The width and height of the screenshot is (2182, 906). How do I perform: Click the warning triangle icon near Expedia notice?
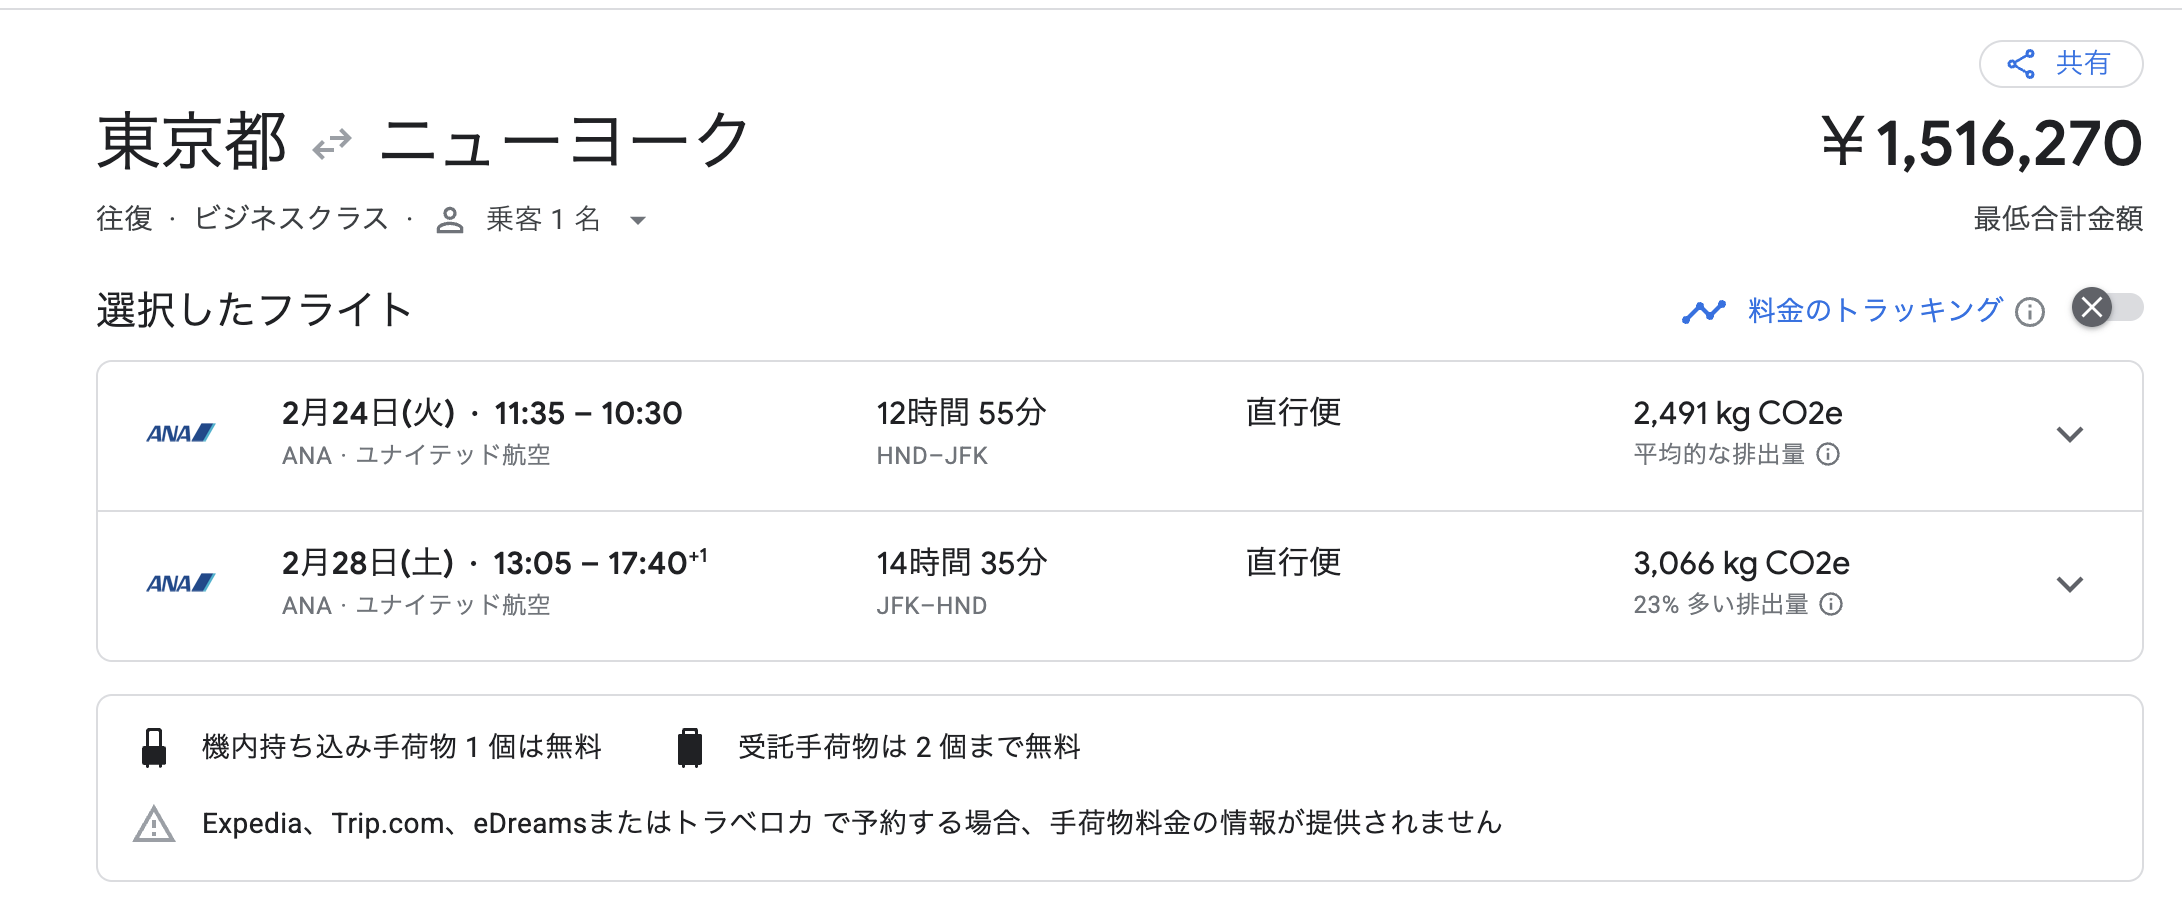152,824
